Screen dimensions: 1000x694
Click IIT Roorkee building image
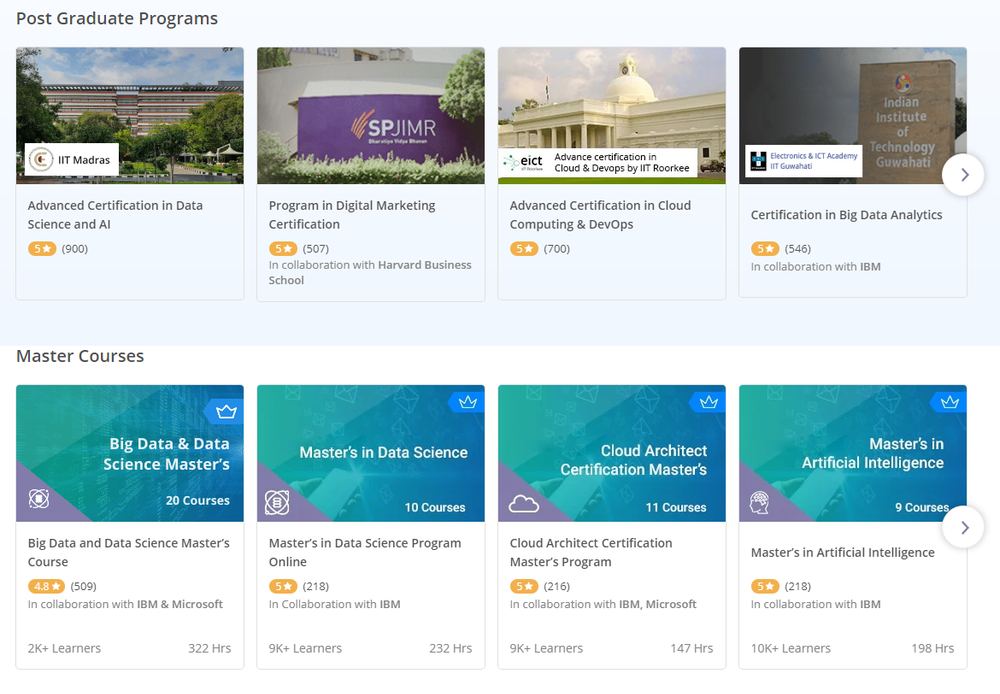612,115
